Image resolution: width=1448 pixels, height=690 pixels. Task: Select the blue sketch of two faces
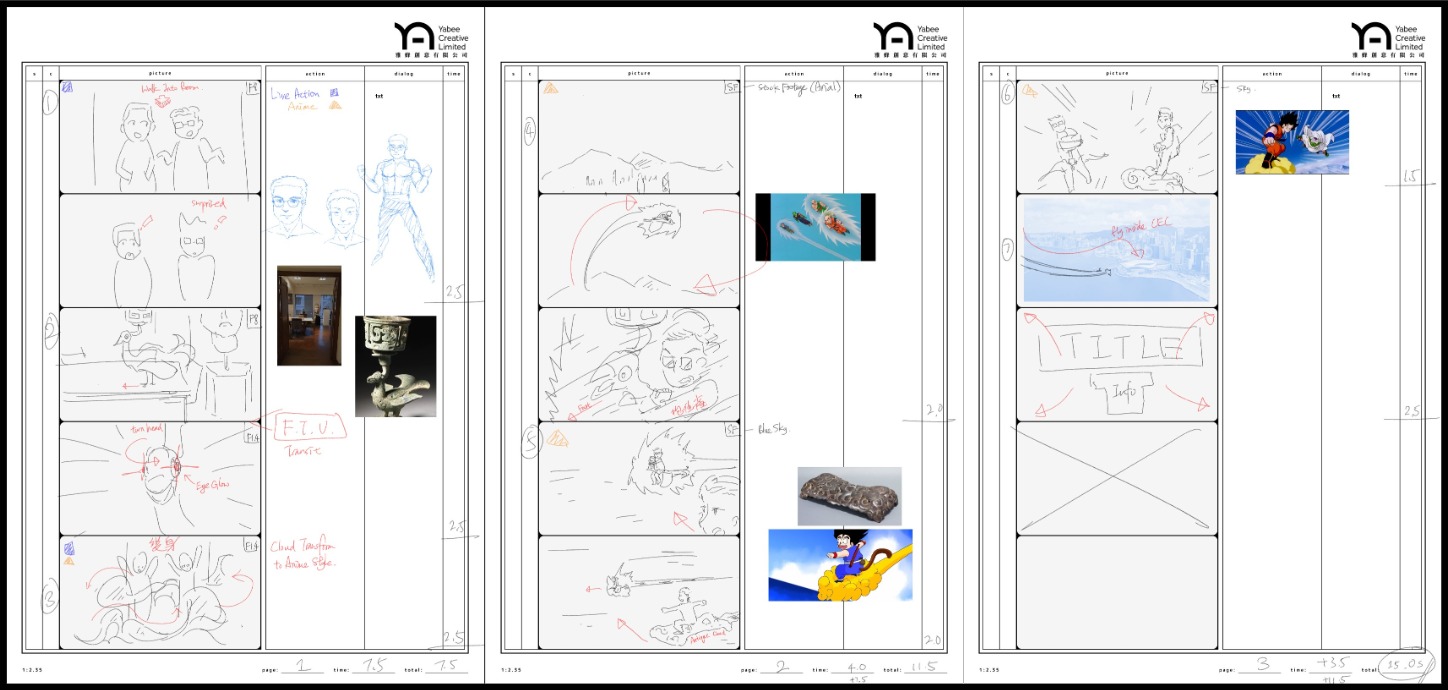click(314, 211)
